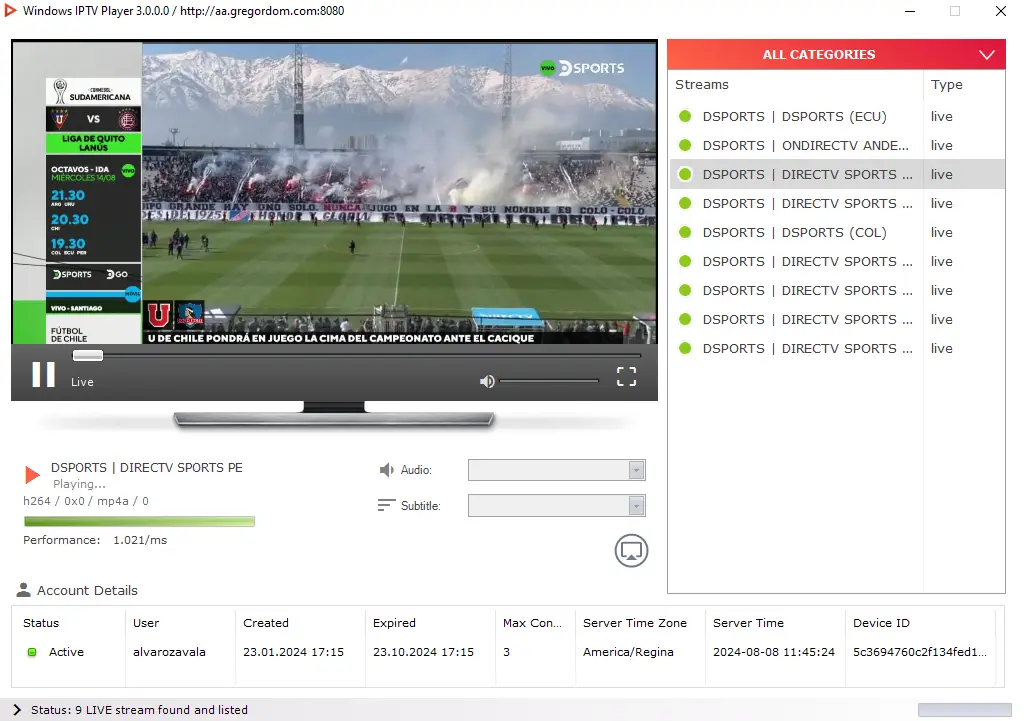The width and height of the screenshot is (1024, 721).
Task: Click the status bar progress indicator
Action: coord(965,710)
